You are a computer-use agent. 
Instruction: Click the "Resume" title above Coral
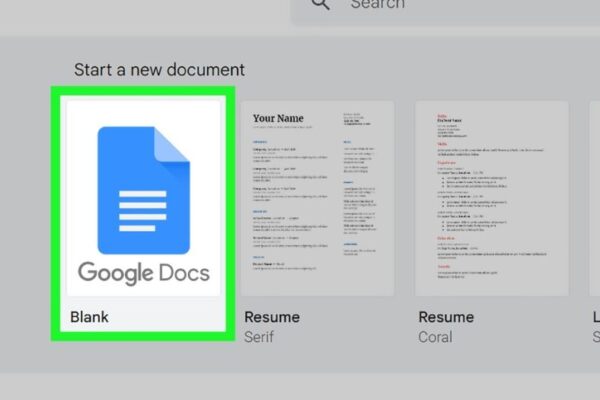(445, 317)
